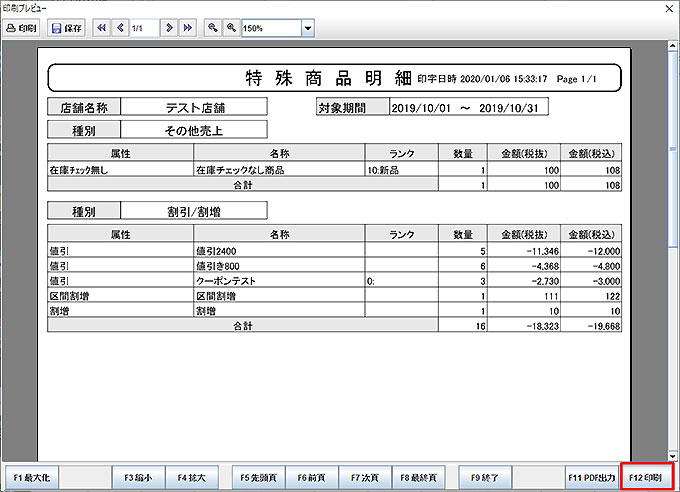Click the zoom in magnifier icon

tap(231, 29)
